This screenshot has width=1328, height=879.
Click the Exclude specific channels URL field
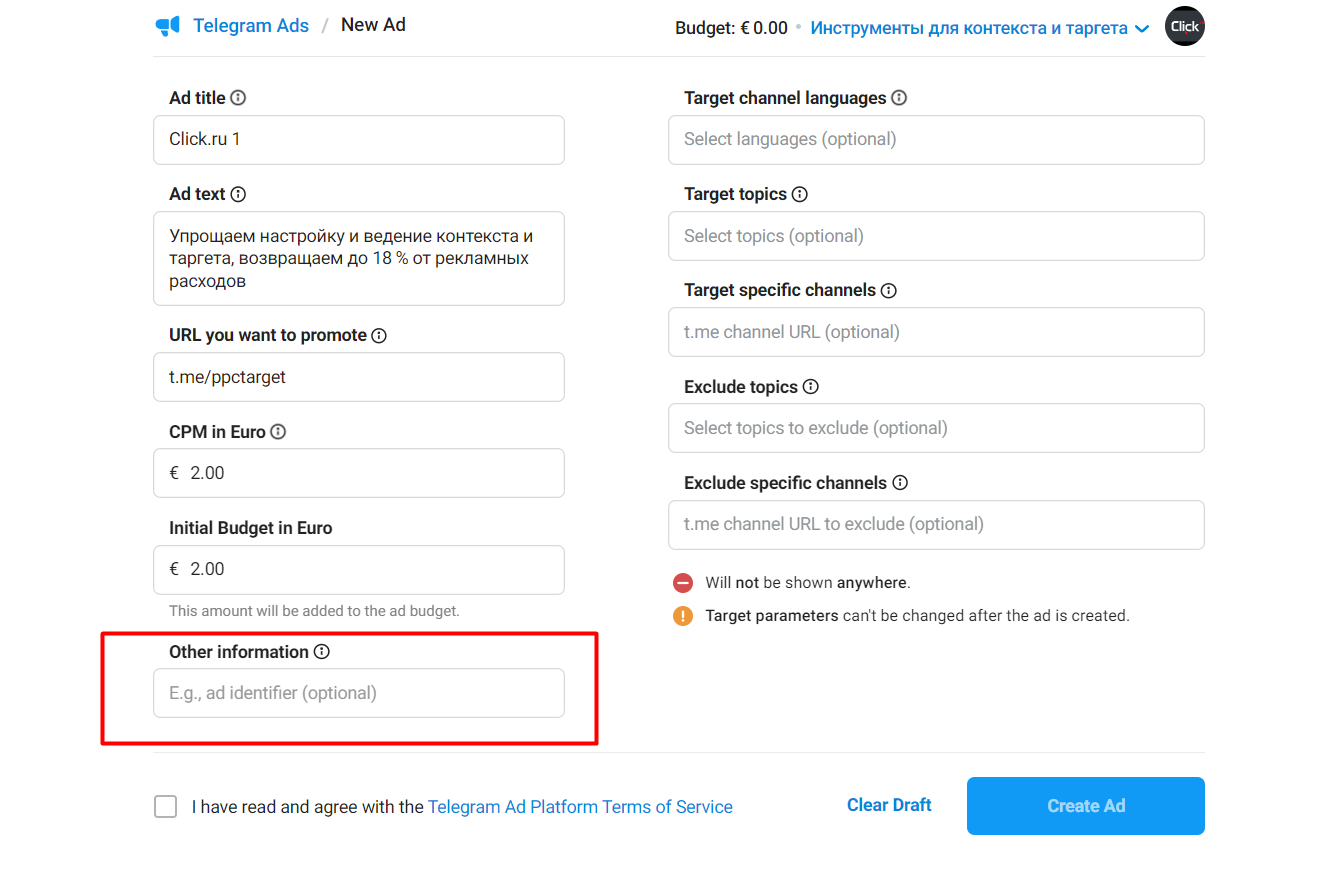[936, 525]
